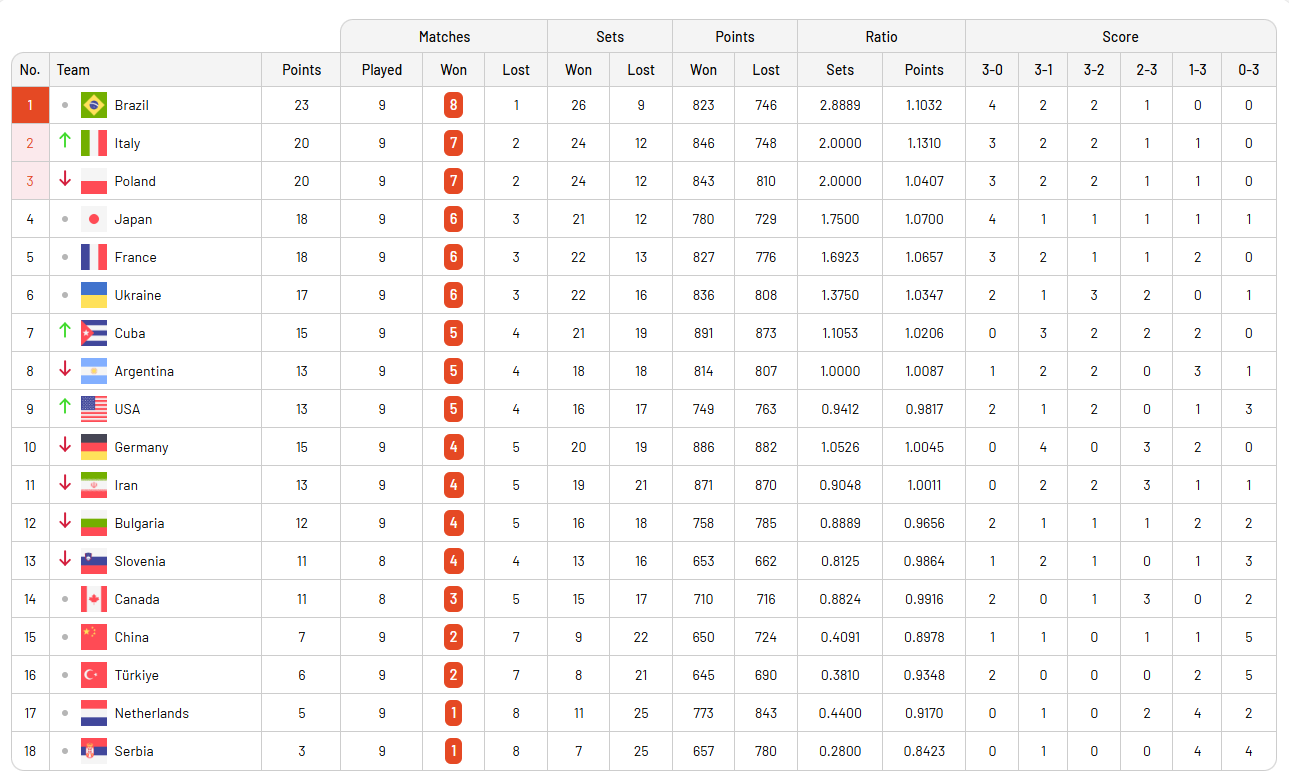
Task: Click the red rank 1 cell
Action: click(x=30, y=105)
